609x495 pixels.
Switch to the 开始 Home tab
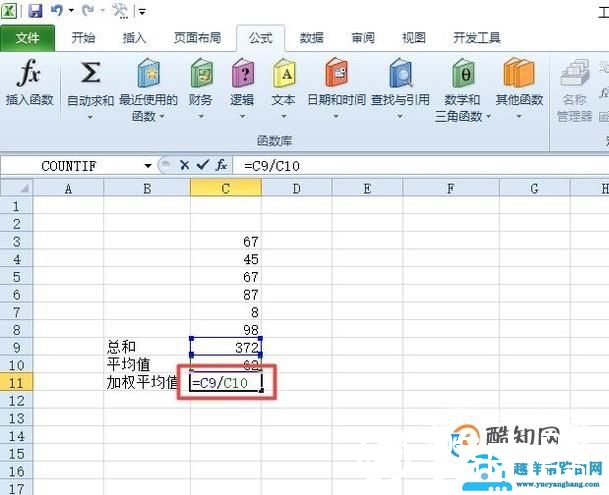point(84,38)
